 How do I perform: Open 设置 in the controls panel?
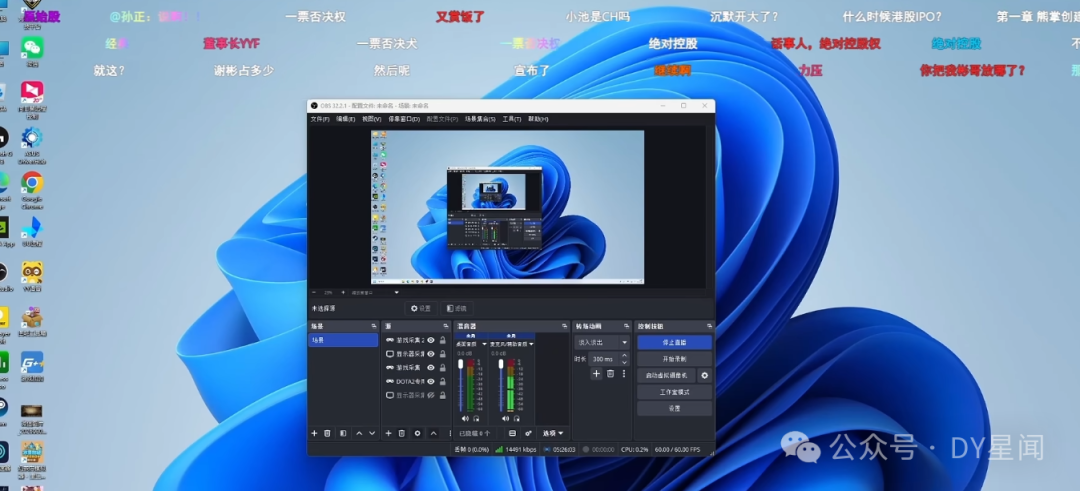[x=674, y=408]
